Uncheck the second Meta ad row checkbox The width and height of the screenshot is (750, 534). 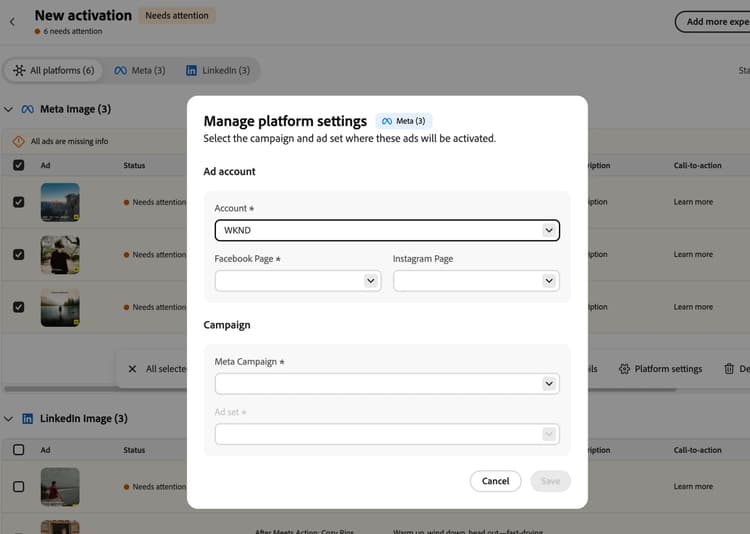(x=19, y=255)
